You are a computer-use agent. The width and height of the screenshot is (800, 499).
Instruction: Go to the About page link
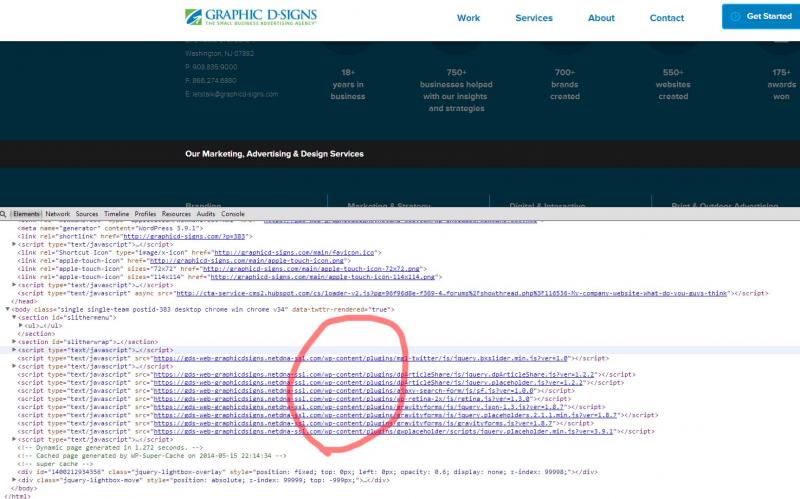[601, 18]
